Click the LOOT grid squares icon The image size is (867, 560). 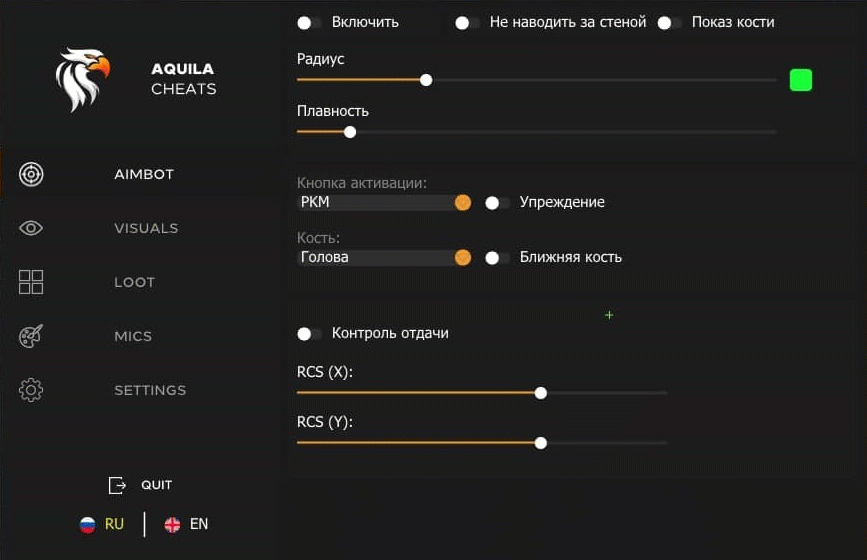click(x=31, y=282)
